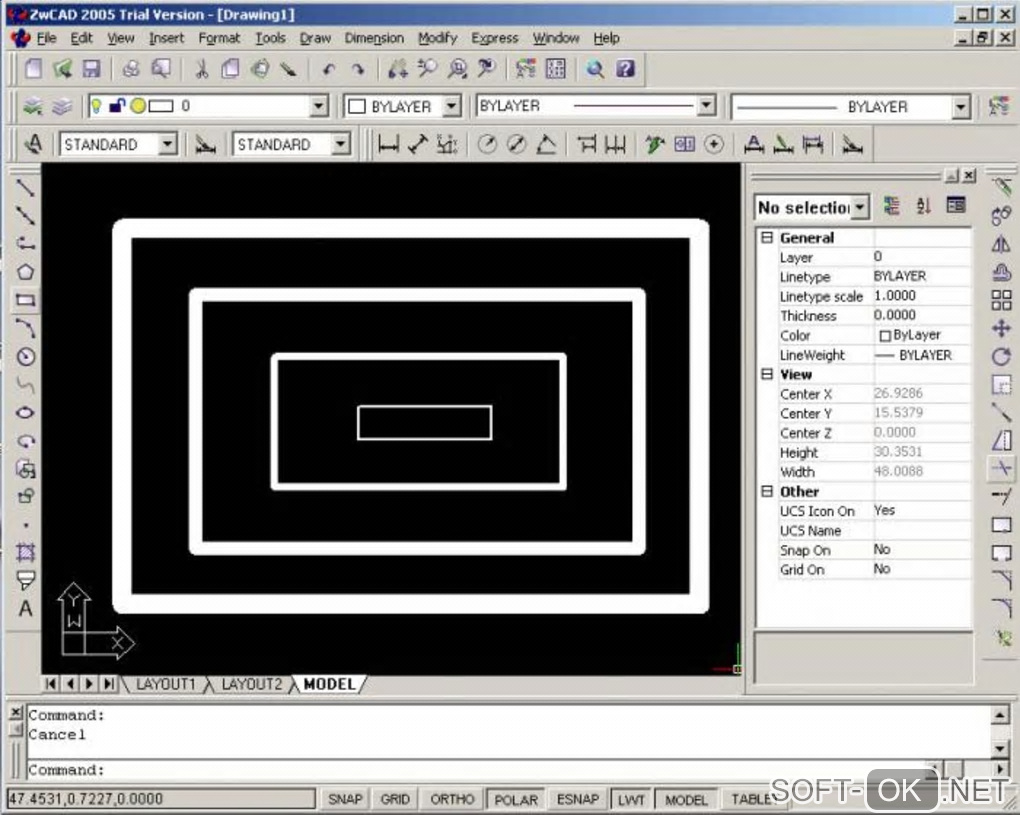Click the layer 0 color swatch
Viewport: 1020px width, 815px height.
(x=161, y=106)
